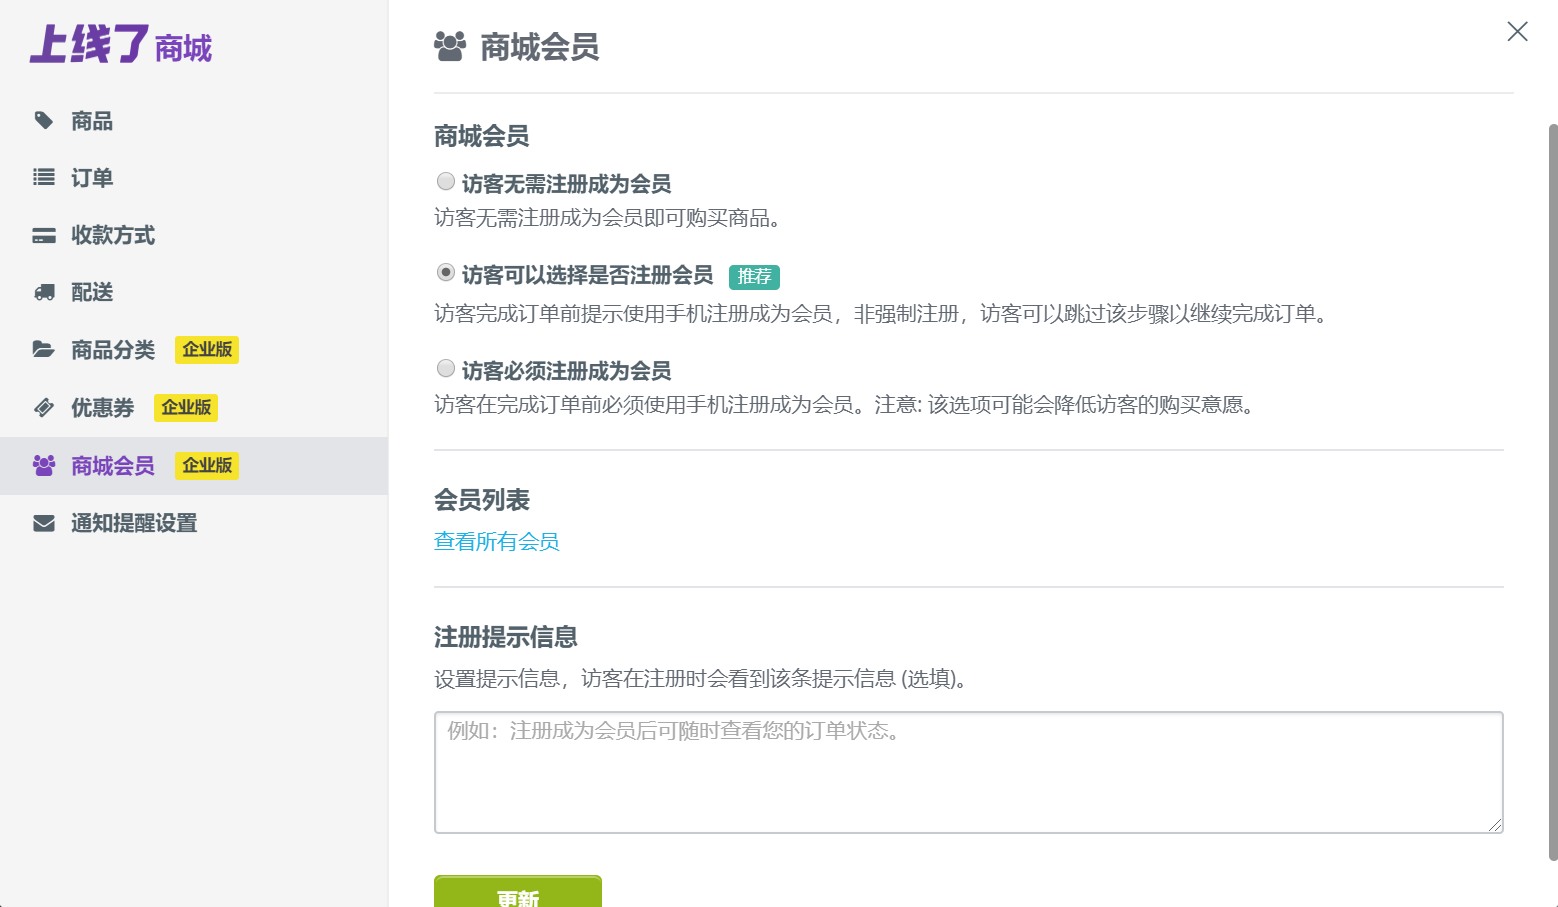Select 访客可以选择是否注册会员 option
Viewport: 1558px width, 907px height.
(x=445, y=270)
